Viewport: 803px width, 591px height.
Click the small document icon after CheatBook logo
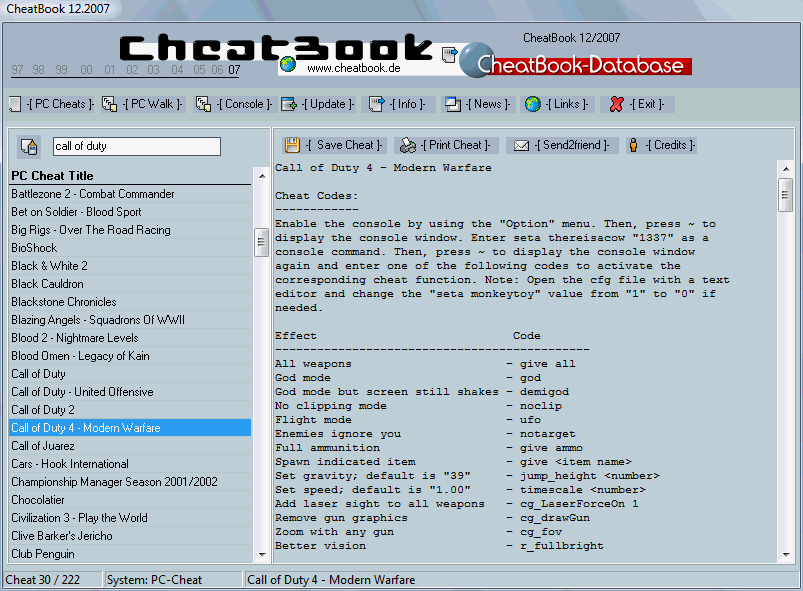tap(449, 55)
